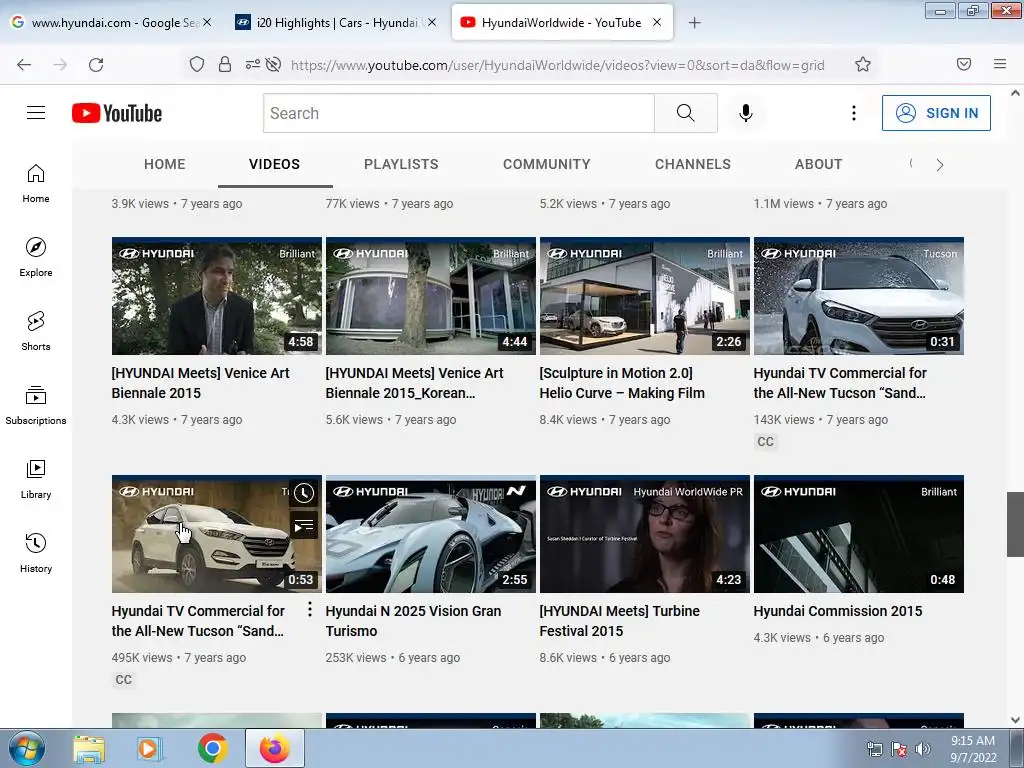The width and height of the screenshot is (1024, 768).
Task: Save page to Pocket icon
Action: pos(964,64)
